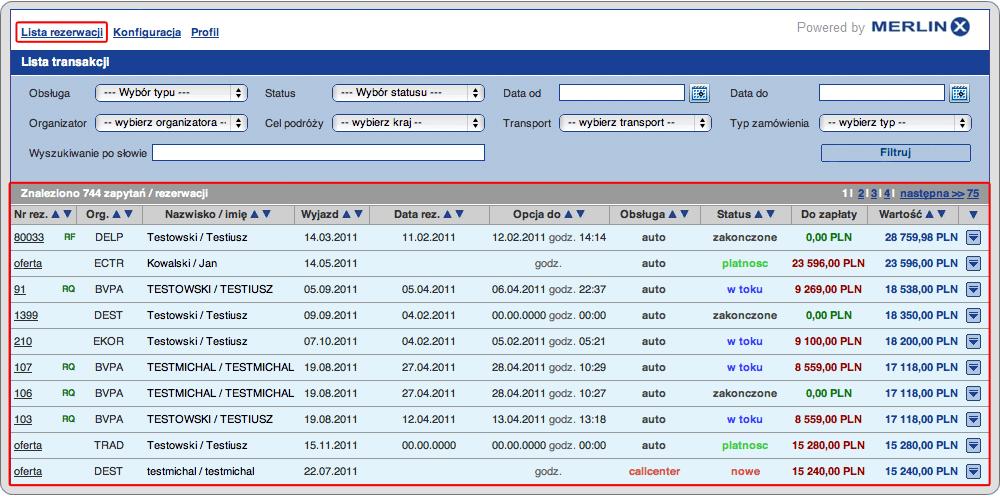Click the Data od input field
The width and height of the screenshot is (1000, 497).
[x=622, y=93]
